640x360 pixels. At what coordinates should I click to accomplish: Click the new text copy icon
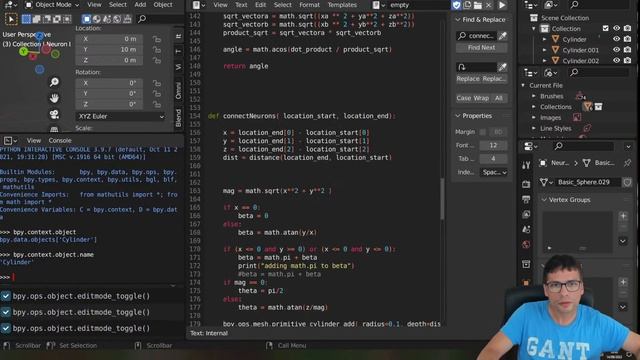467,5
